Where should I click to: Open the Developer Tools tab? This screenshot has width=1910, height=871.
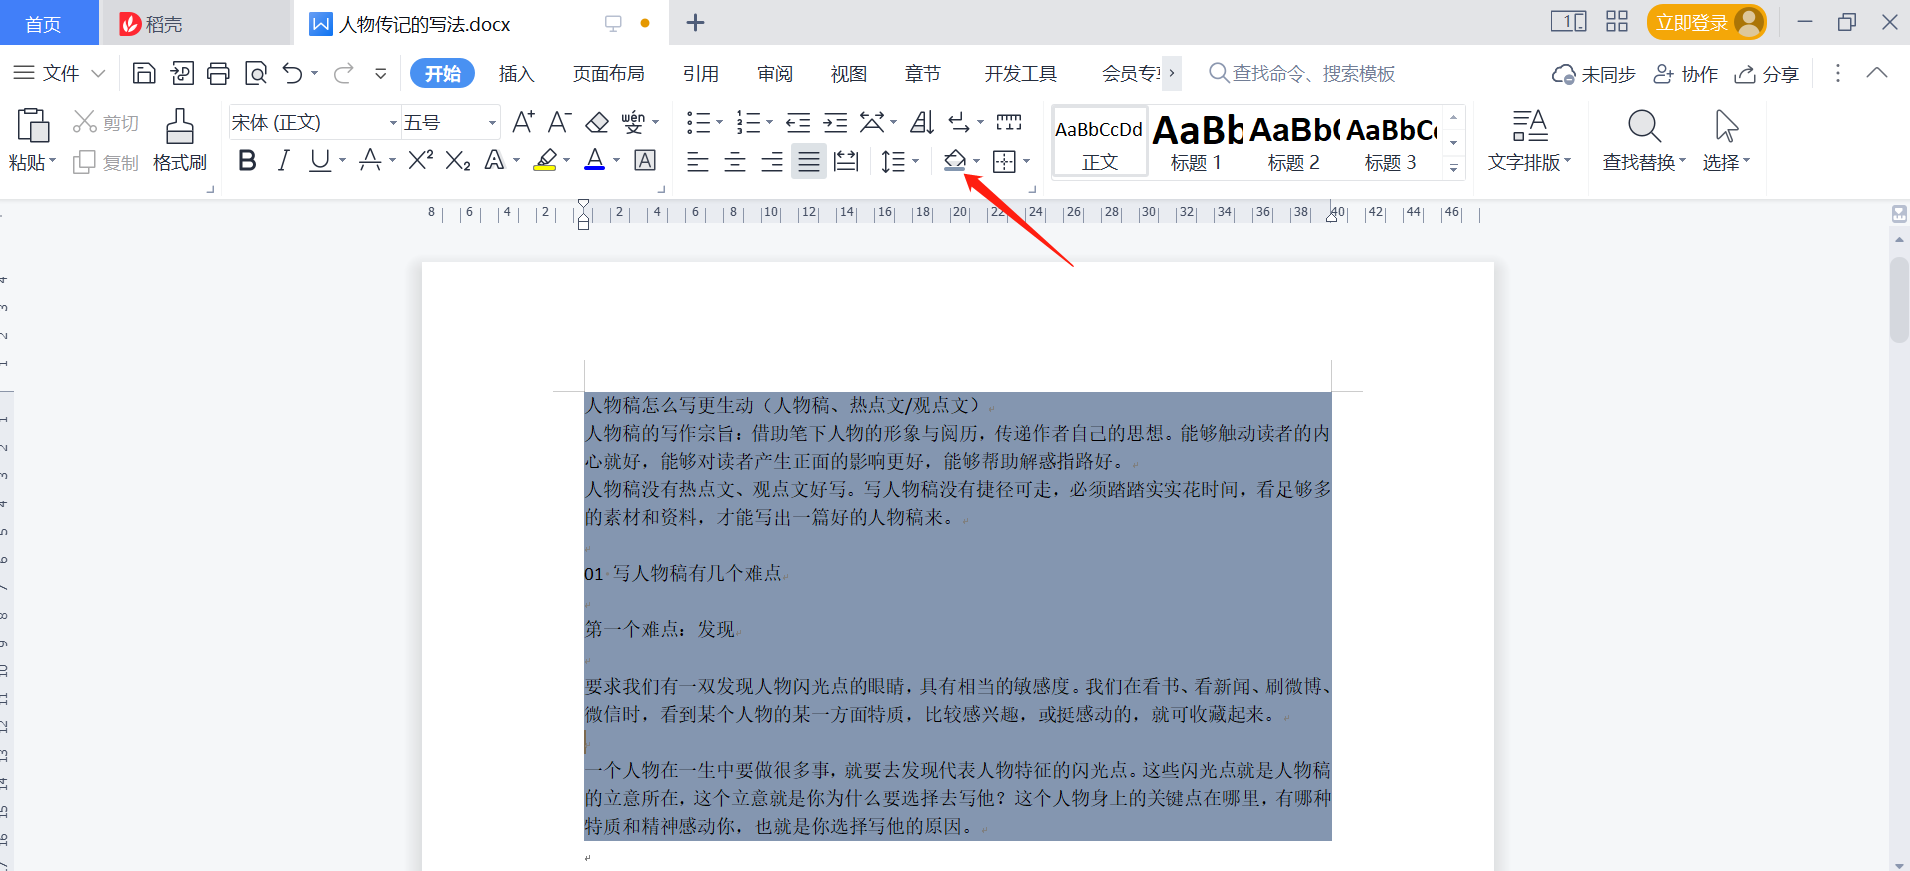point(1021,74)
